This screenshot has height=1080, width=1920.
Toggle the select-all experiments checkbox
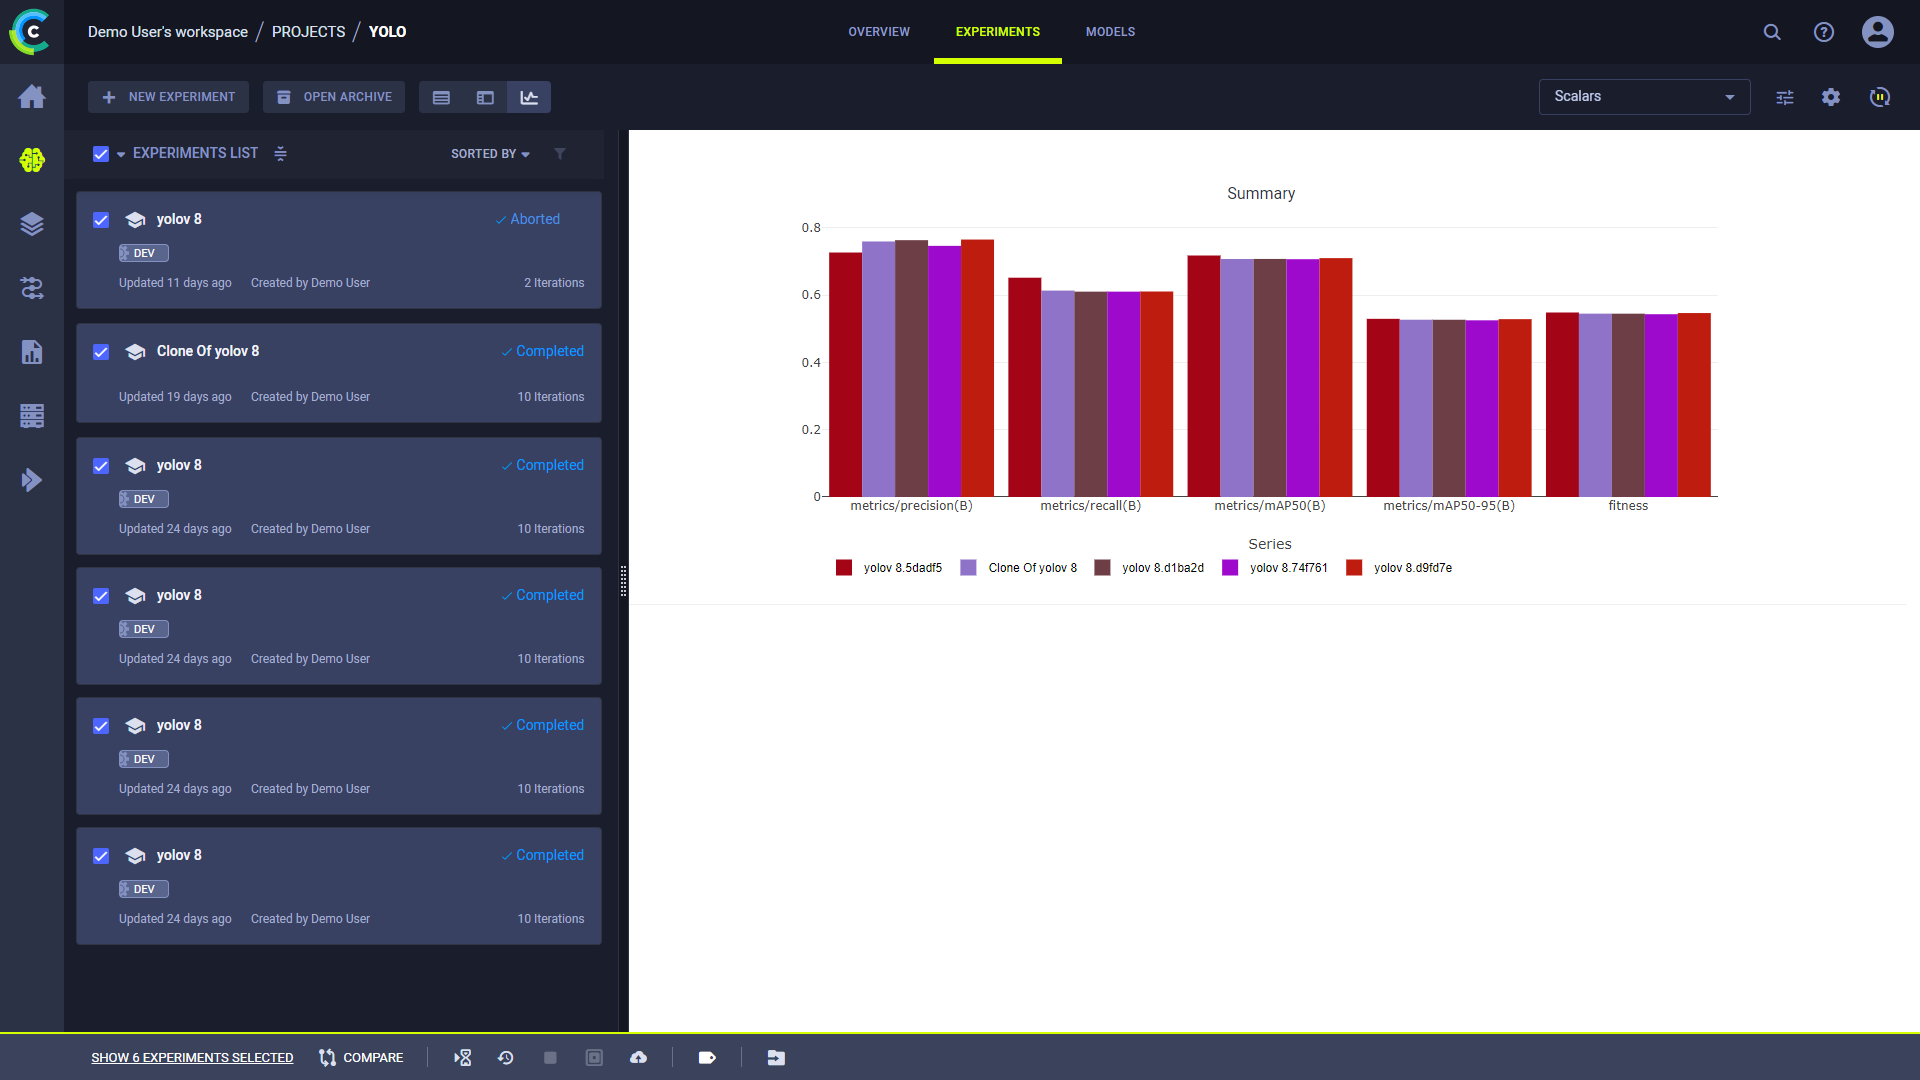click(x=101, y=153)
